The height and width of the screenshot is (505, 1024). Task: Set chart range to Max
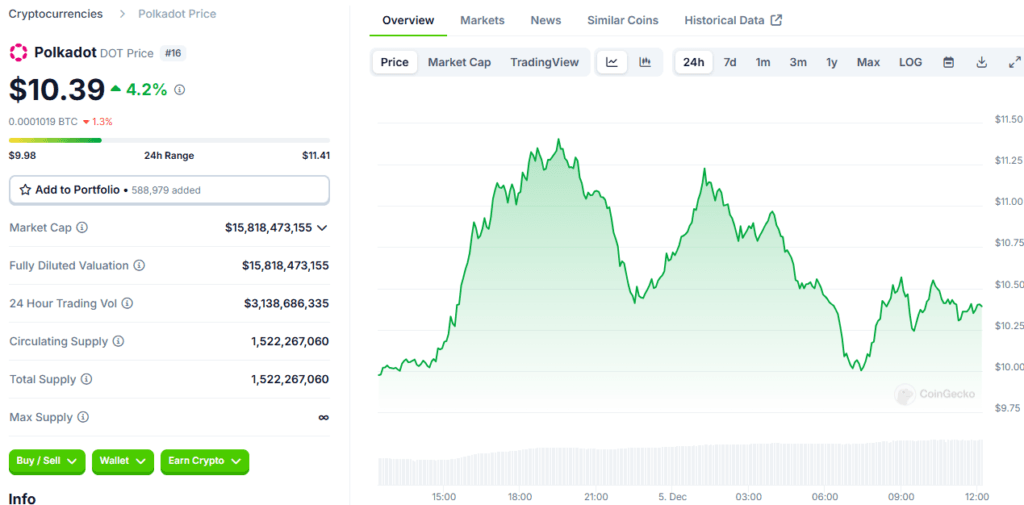pos(869,62)
